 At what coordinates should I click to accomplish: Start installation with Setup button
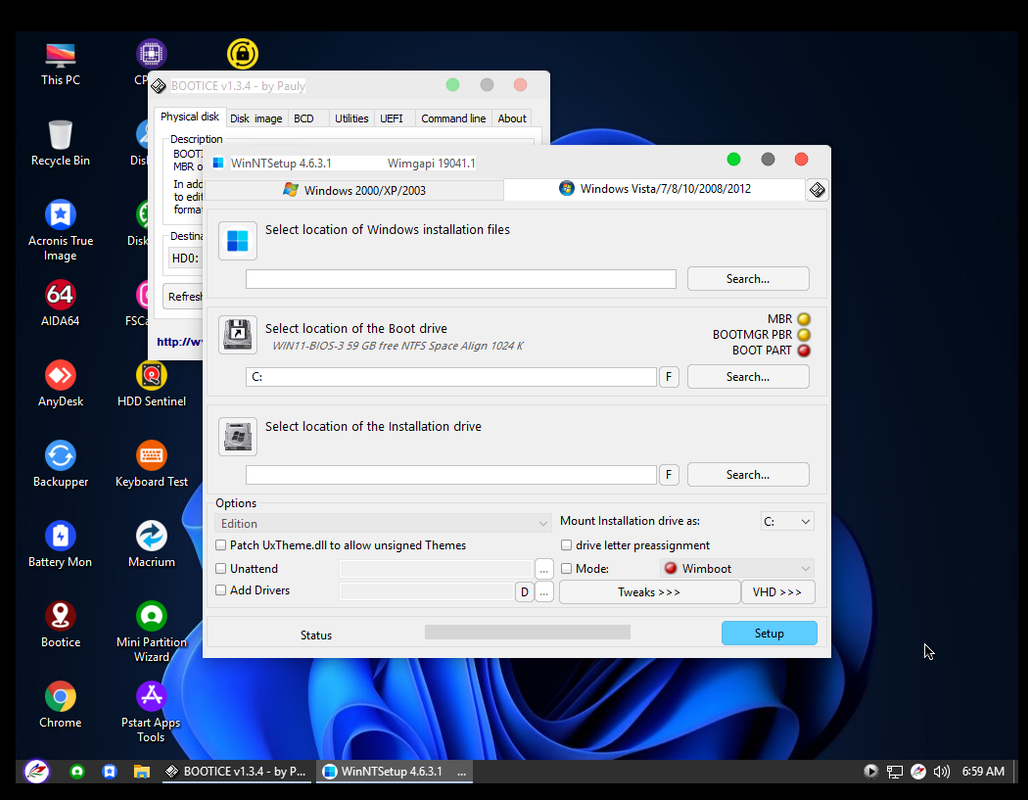coord(769,633)
